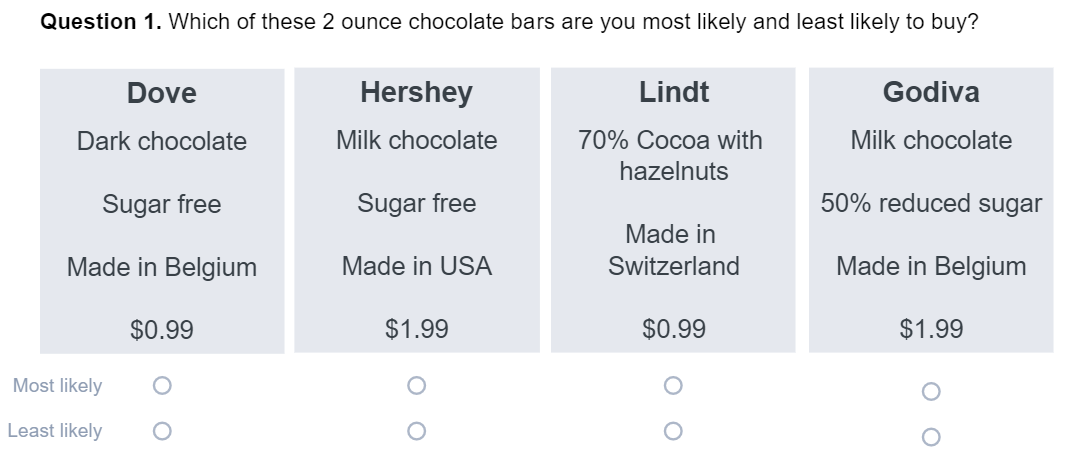Click the Godiva card heading

click(931, 92)
